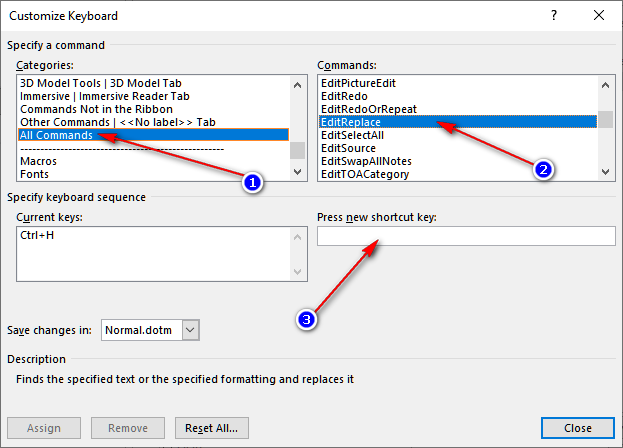
Task: Click Categories list scroll down arrow
Action: pyautogui.click(x=297, y=172)
